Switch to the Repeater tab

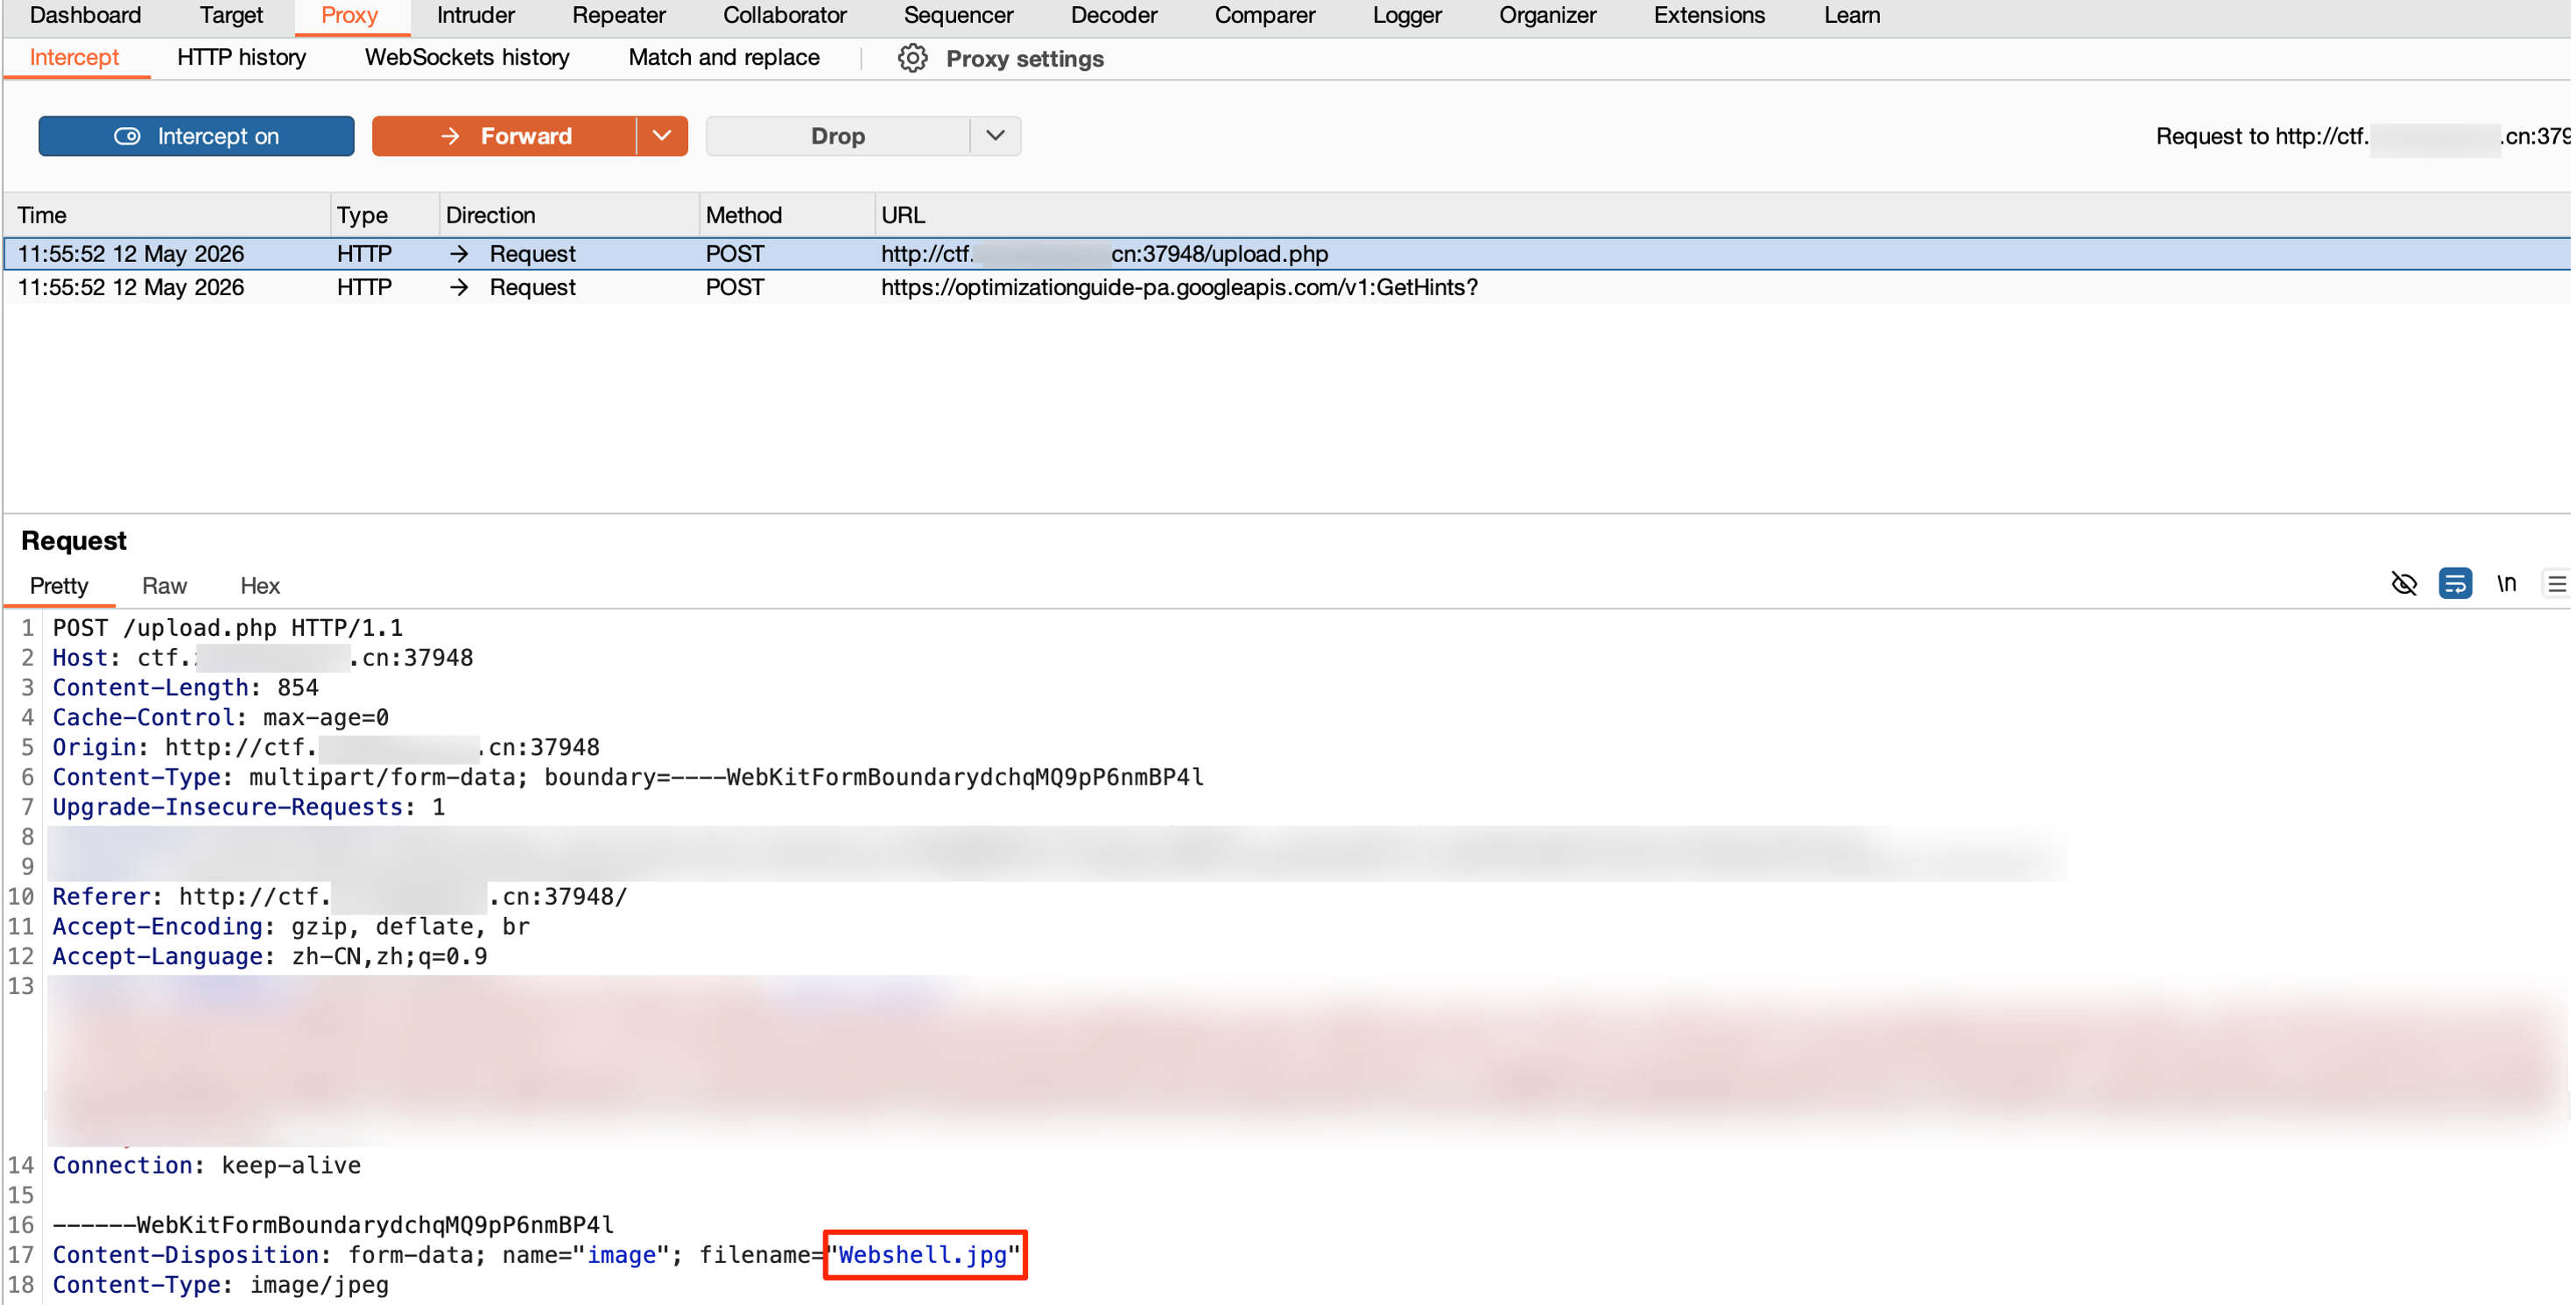[619, 15]
